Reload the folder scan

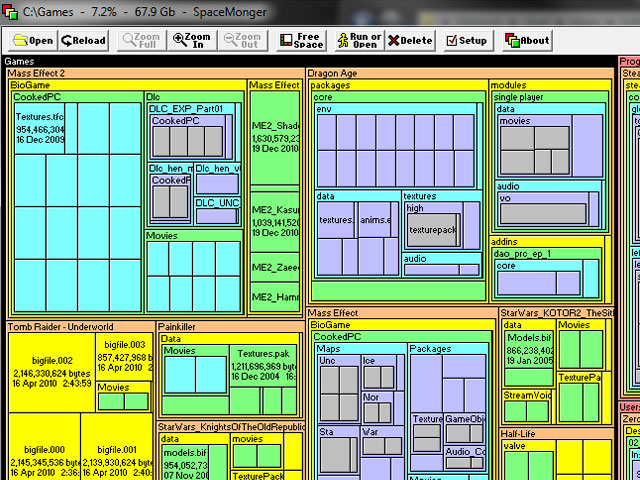(83, 40)
